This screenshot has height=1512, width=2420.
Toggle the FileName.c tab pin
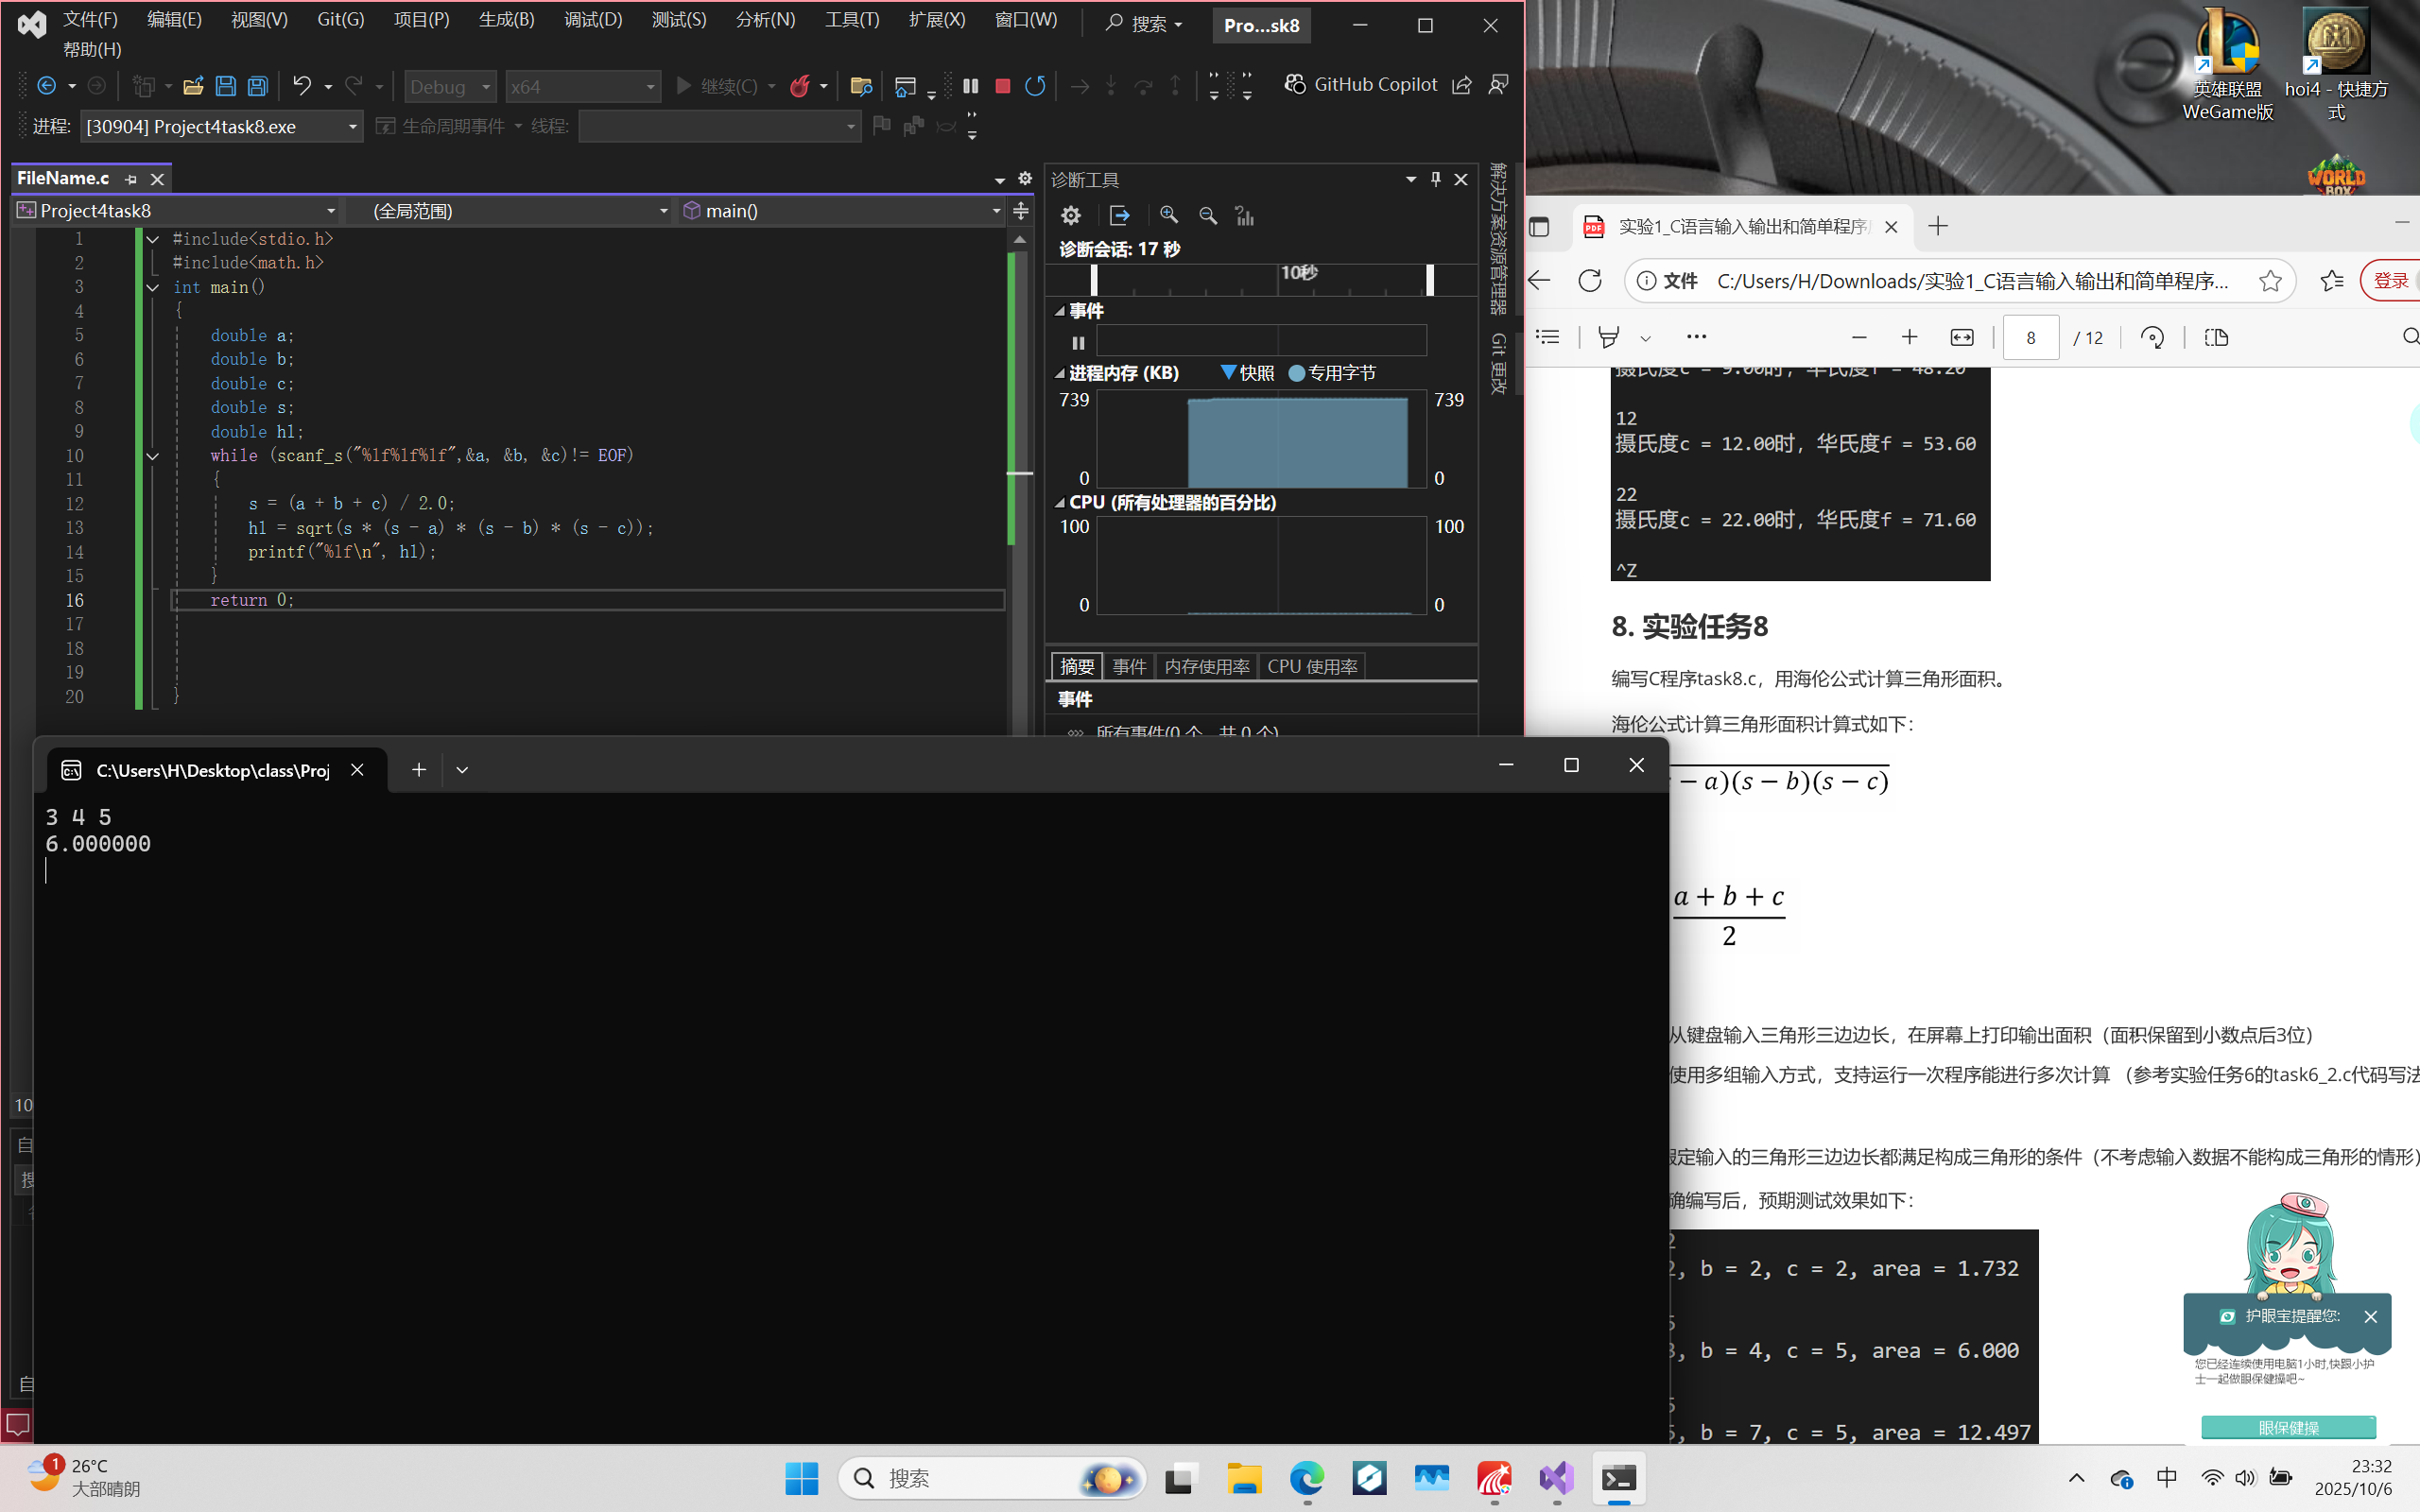[131, 179]
